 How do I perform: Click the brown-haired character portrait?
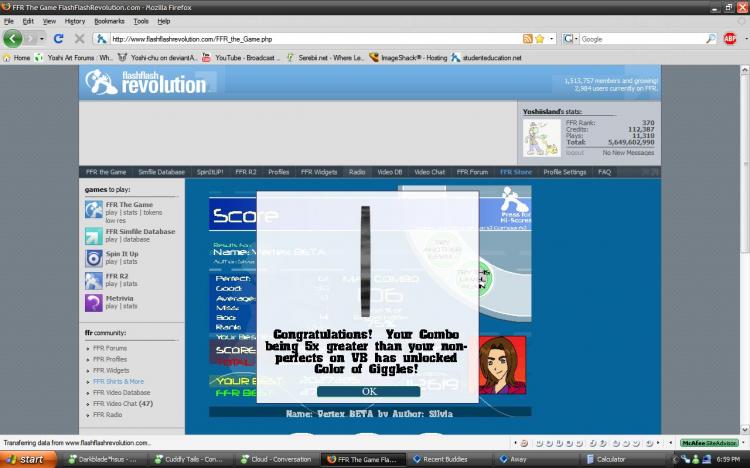coord(502,365)
